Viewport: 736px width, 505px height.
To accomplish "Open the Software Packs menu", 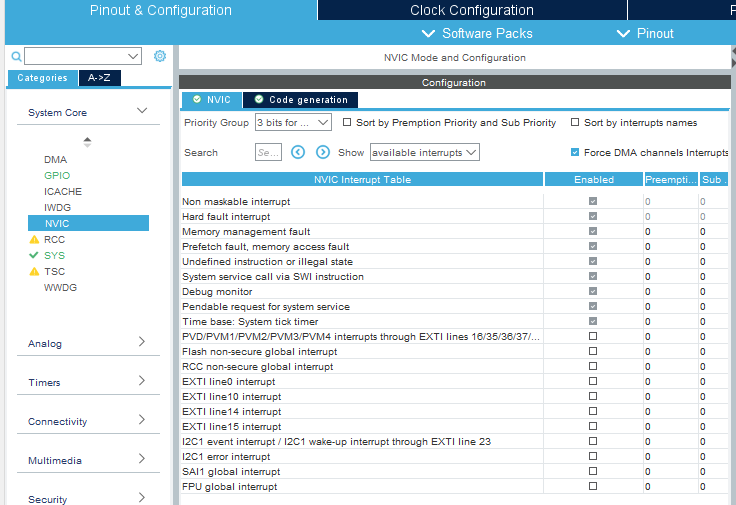I will coord(477,33).
